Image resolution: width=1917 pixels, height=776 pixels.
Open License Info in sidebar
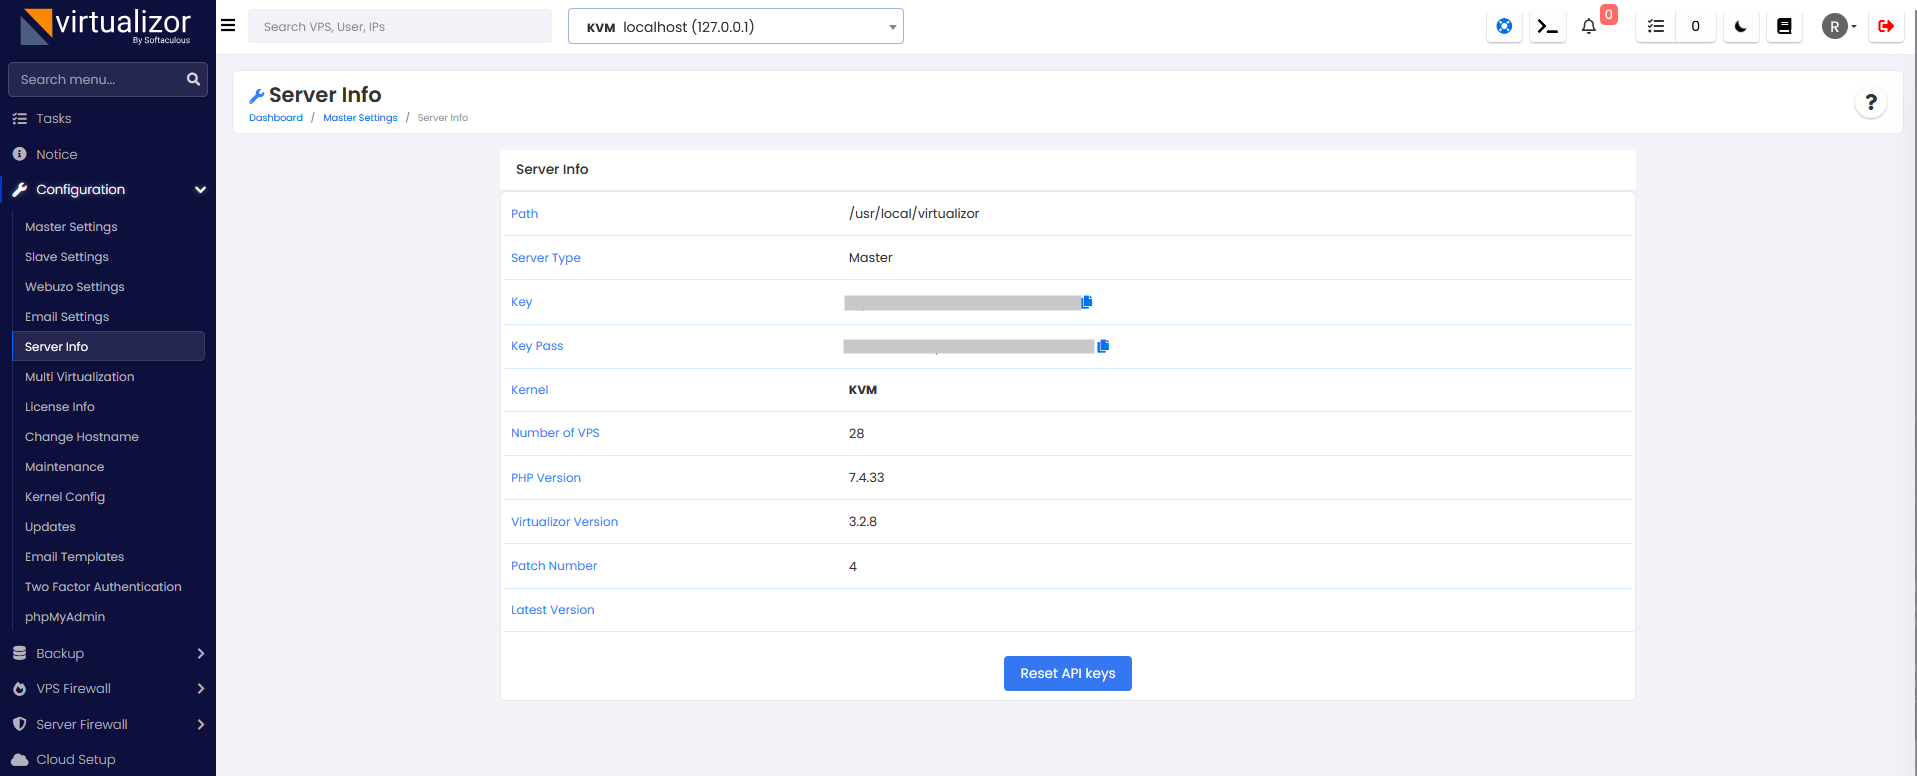point(60,407)
